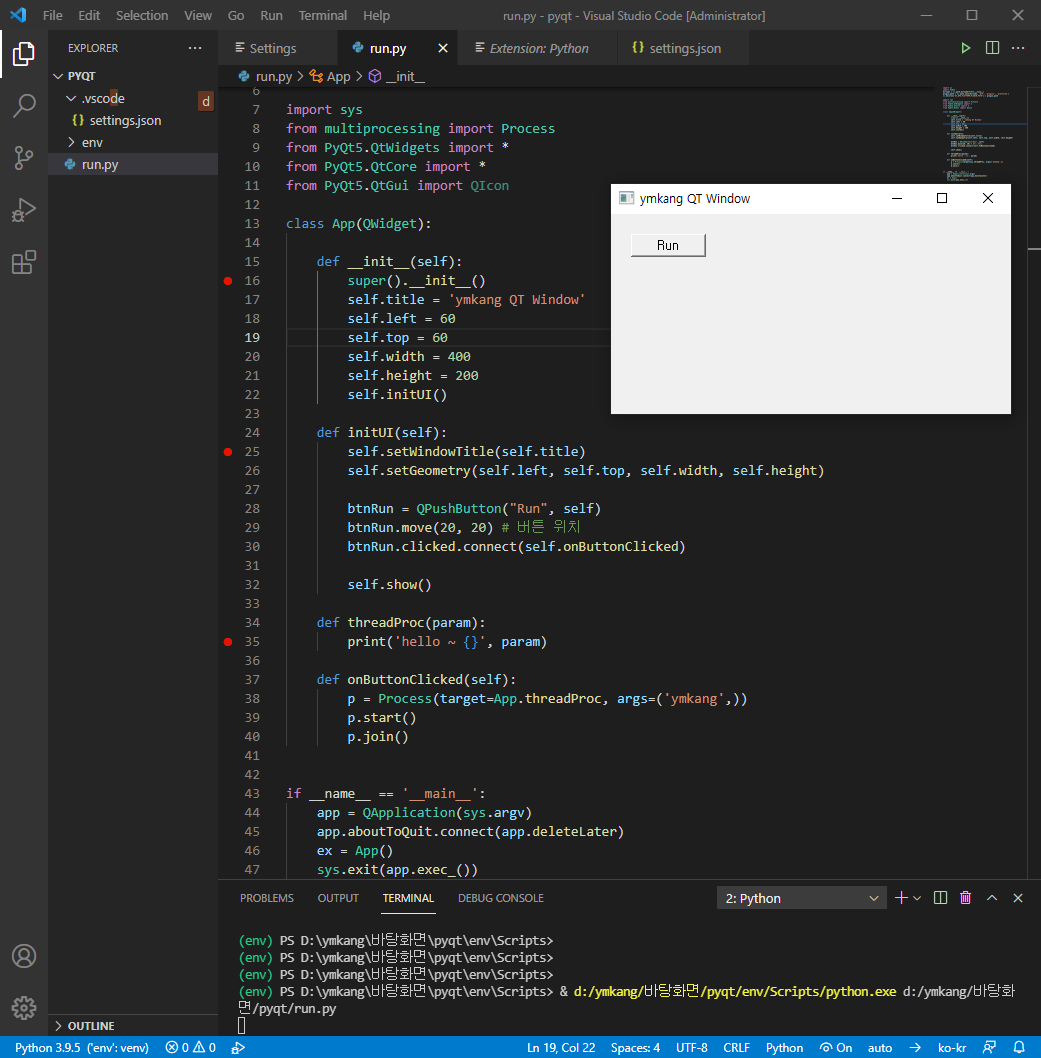The height and width of the screenshot is (1058, 1041).
Task: Toggle the Live Share On indicator
Action: click(836, 1047)
